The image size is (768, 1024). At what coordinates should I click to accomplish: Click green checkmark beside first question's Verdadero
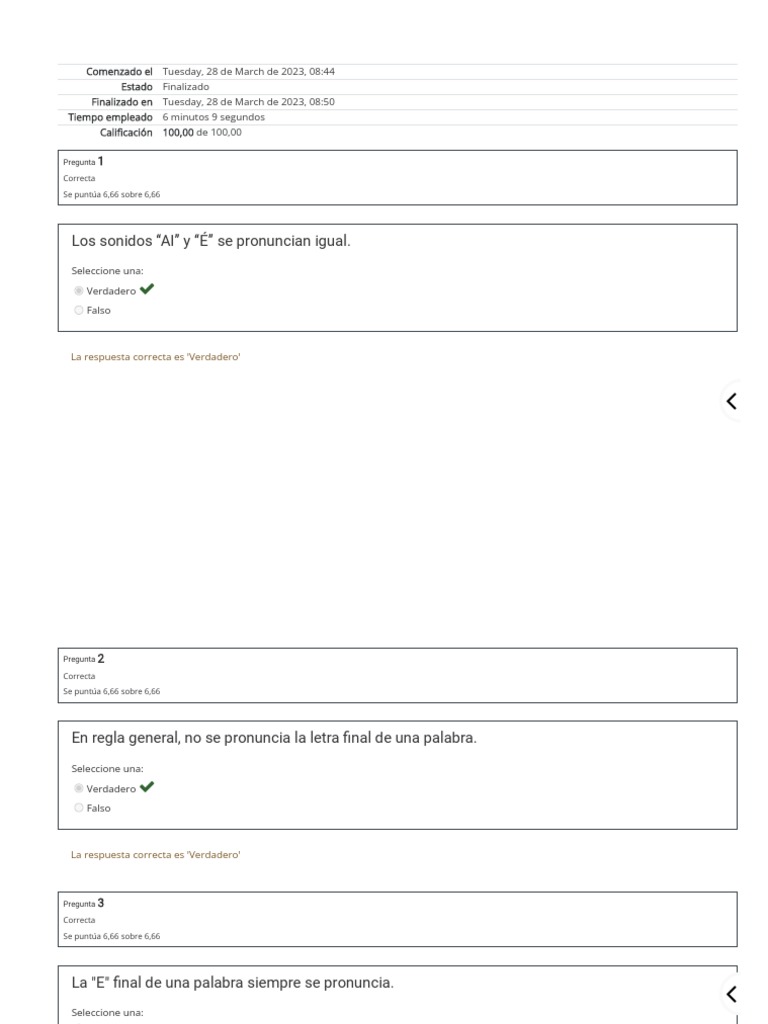[x=148, y=290]
